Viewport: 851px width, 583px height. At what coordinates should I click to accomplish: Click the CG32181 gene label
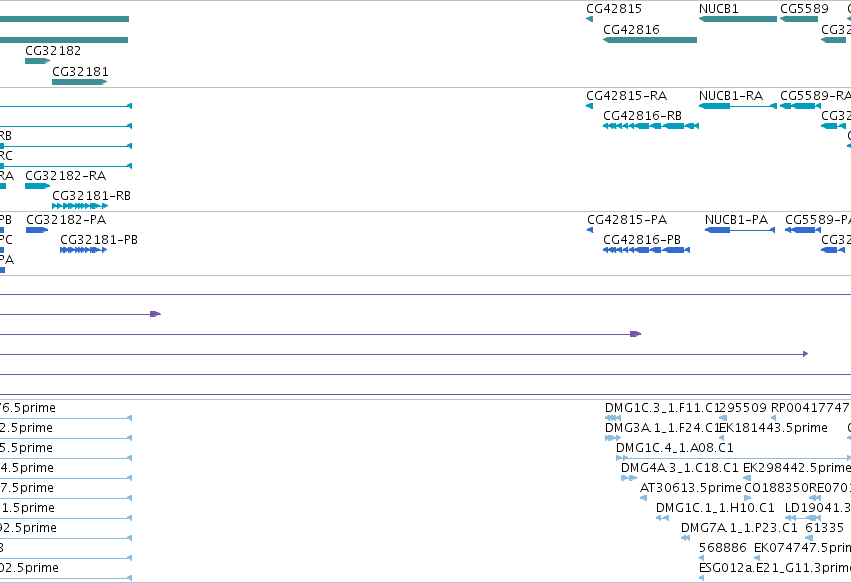click(x=80, y=72)
